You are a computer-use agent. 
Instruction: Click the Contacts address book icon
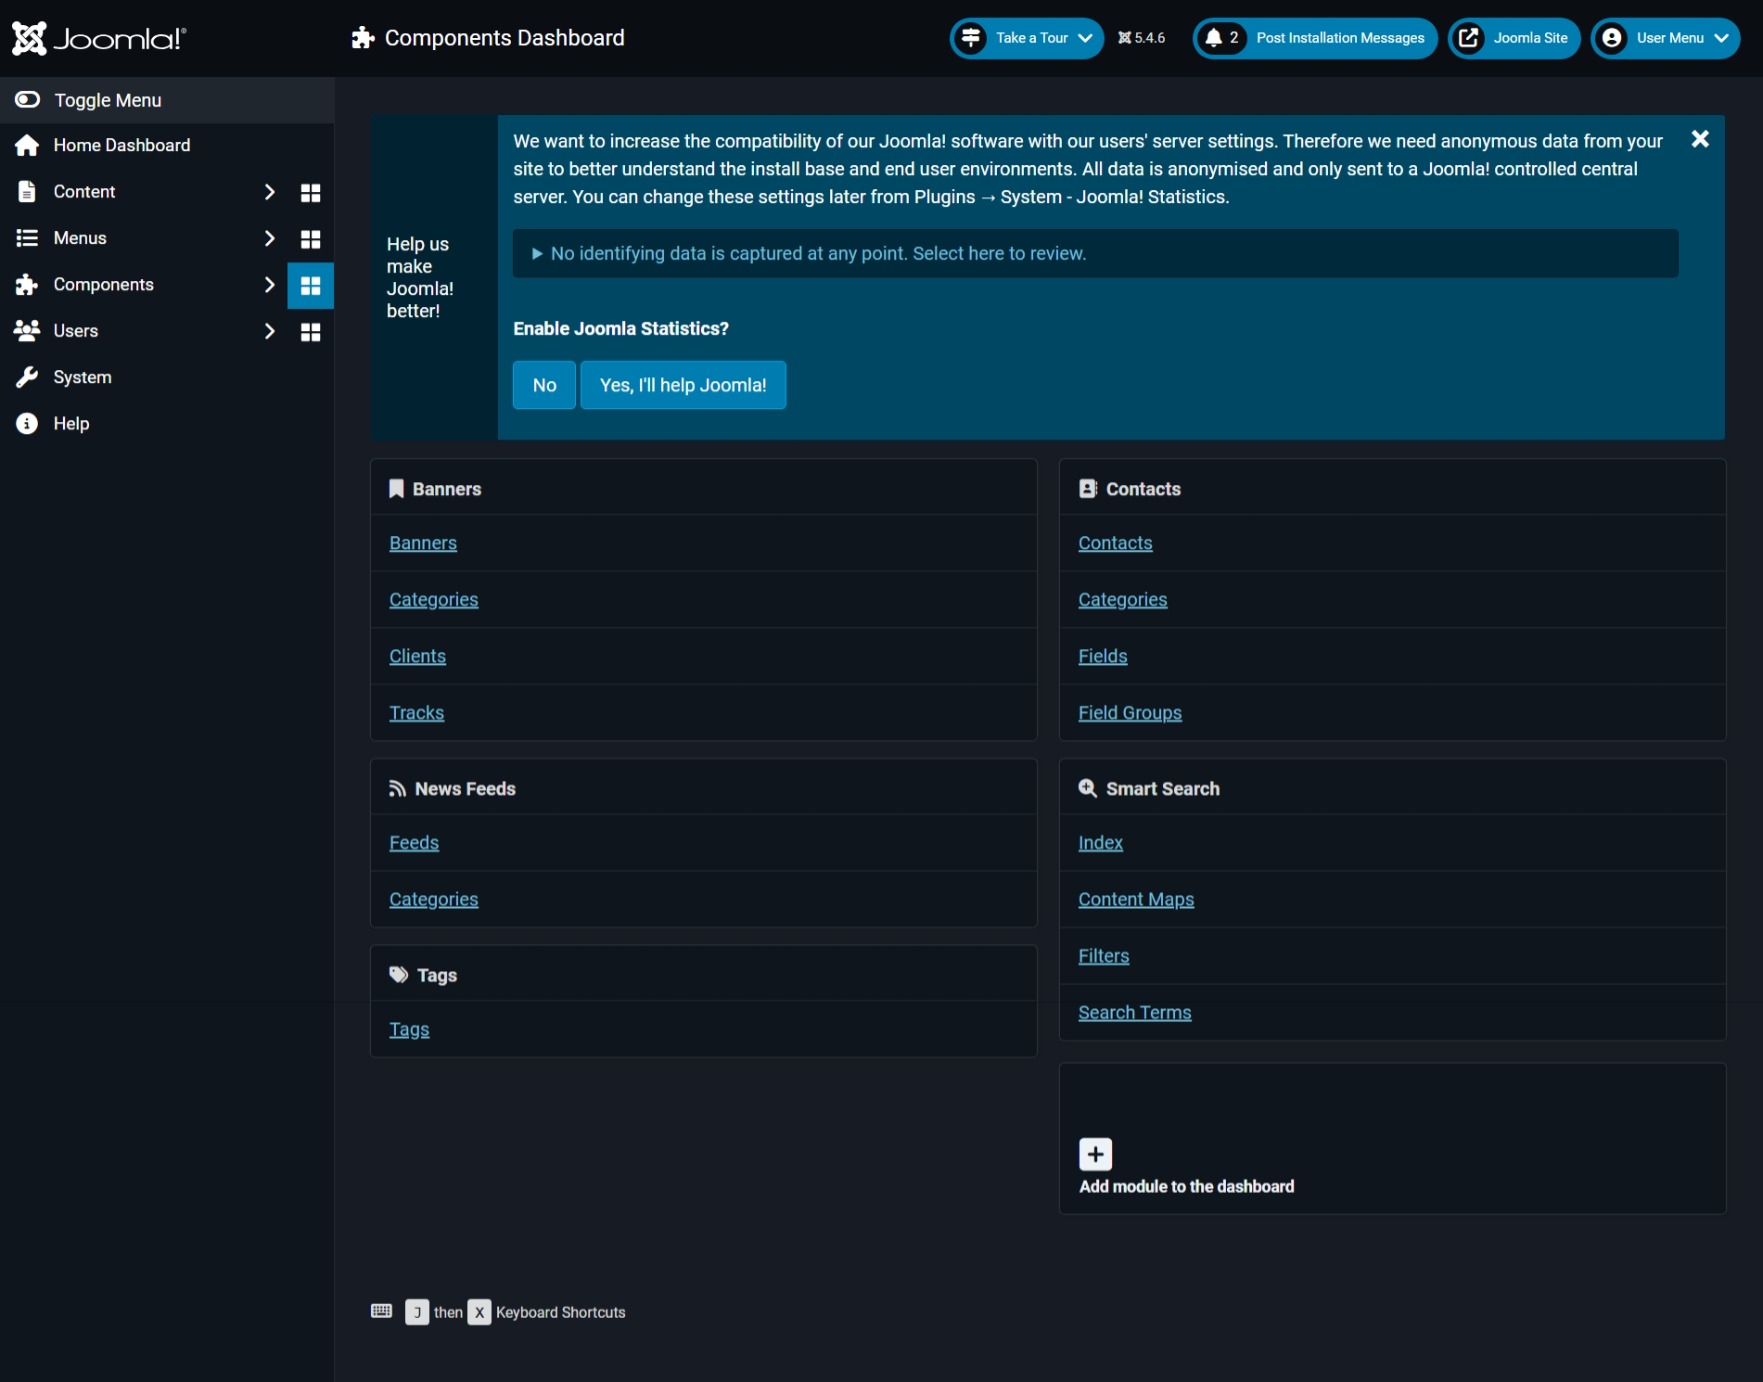(x=1088, y=489)
